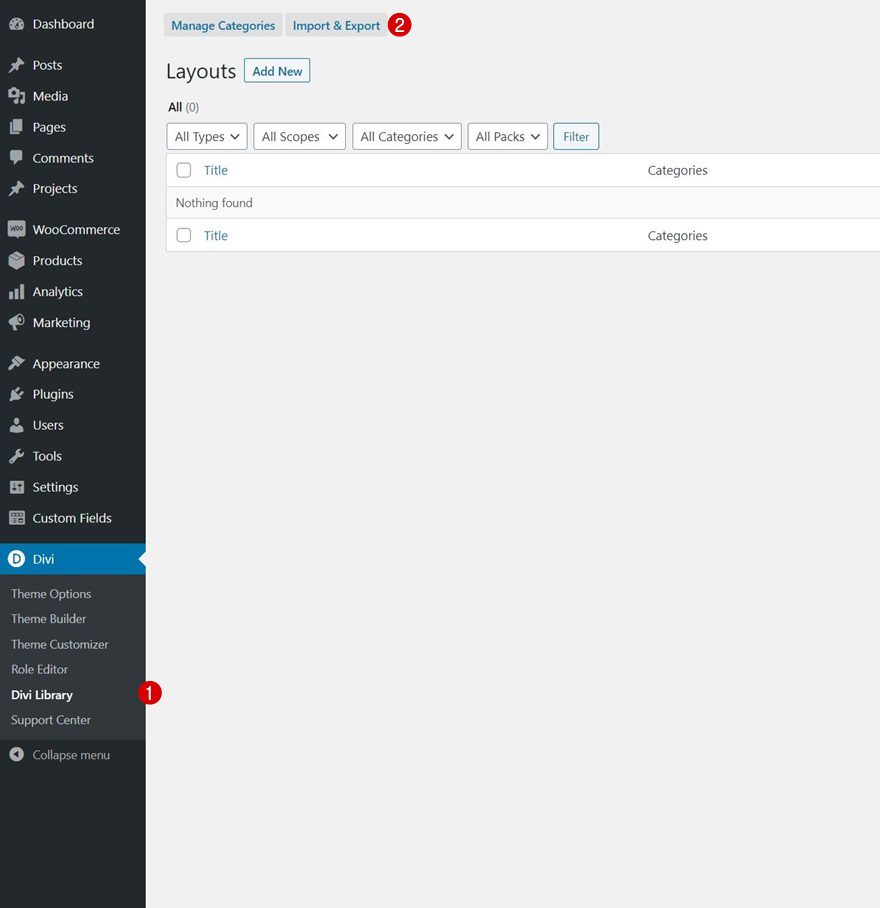Click the Add New layout button
The image size is (880, 908).
[276, 70]
